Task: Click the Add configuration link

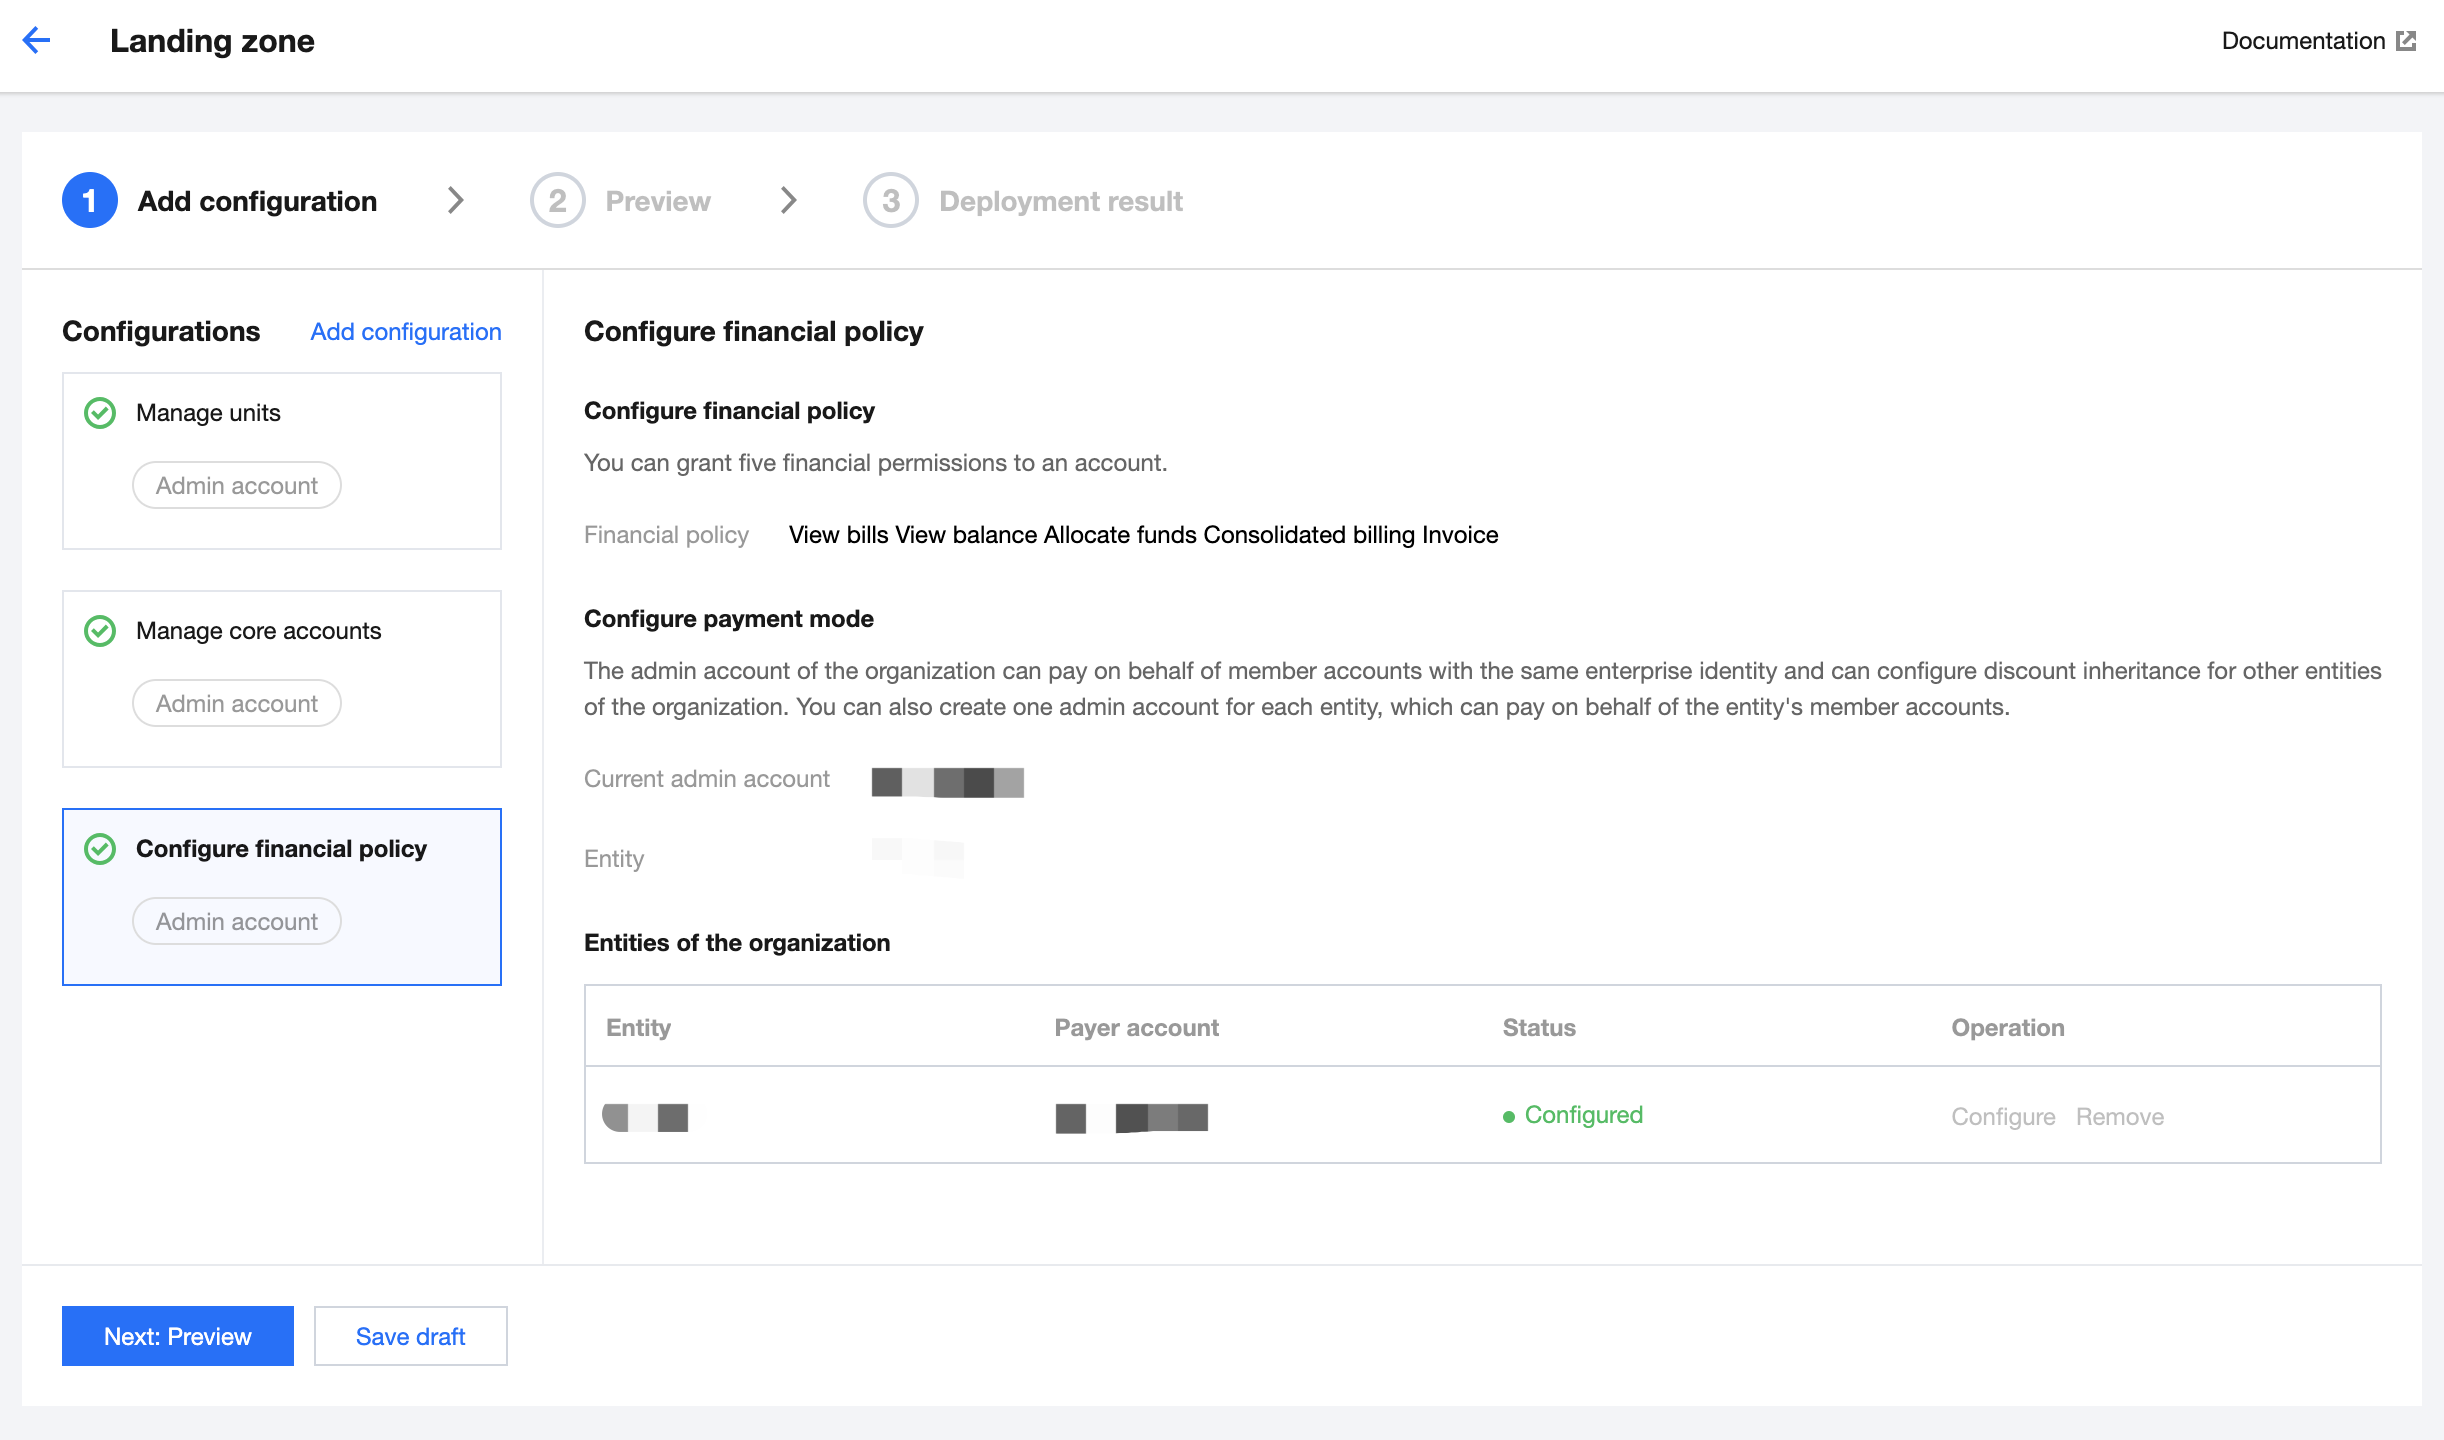Action: [x=405, y=332]
